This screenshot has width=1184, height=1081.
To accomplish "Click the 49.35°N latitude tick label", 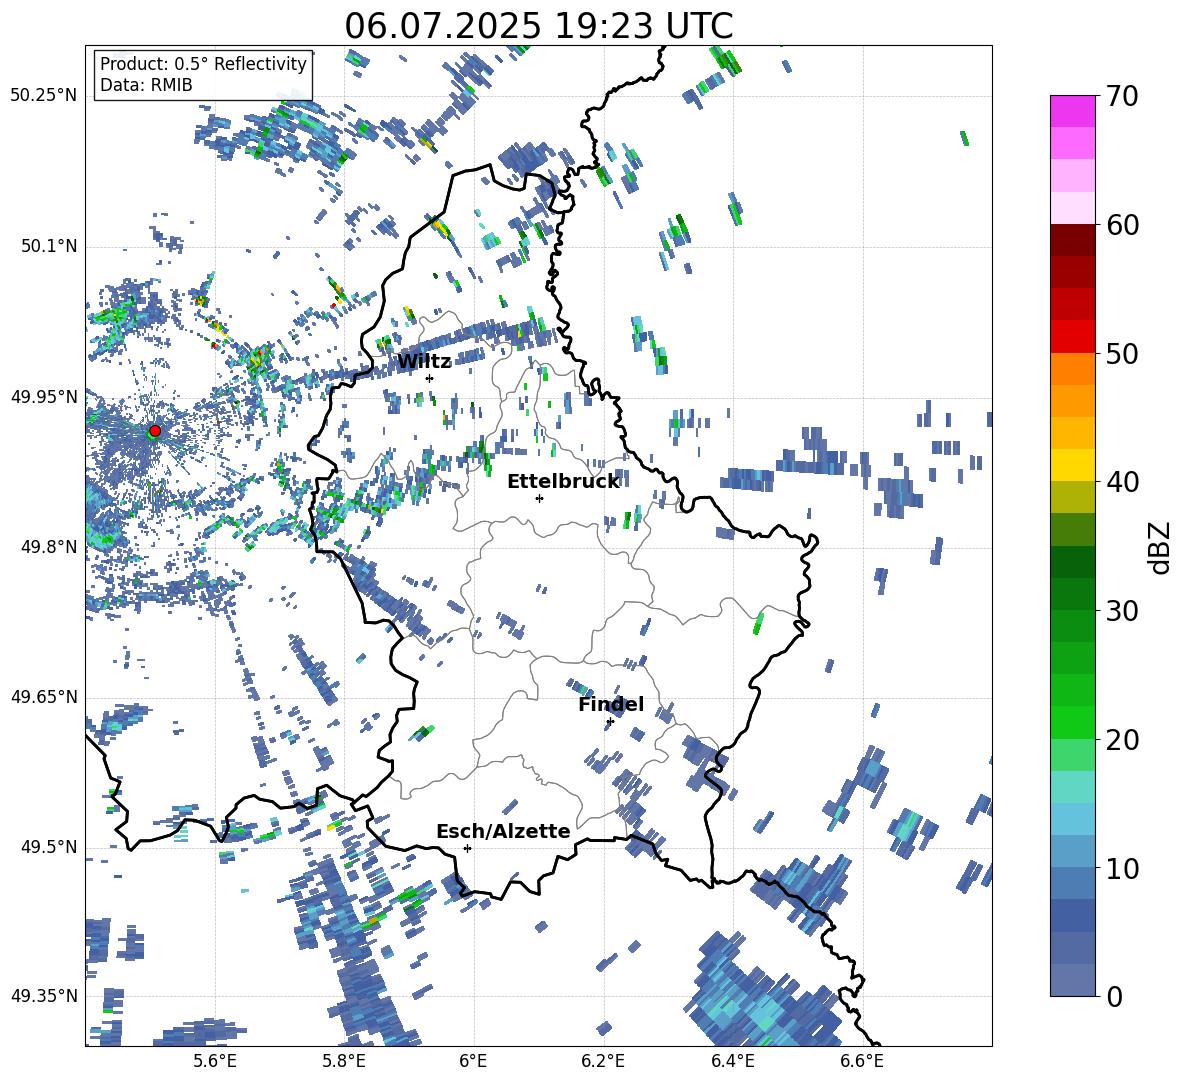I will coord(44,996).
